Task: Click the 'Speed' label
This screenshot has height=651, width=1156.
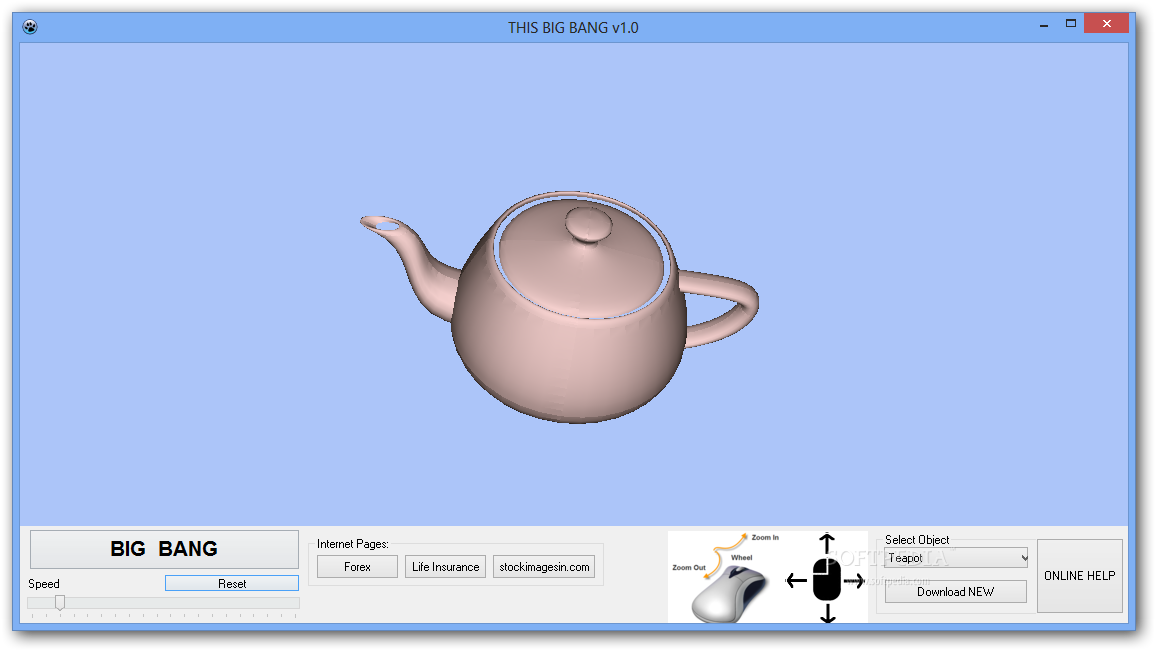Action: pyautogui.click(x=43, y=584)
